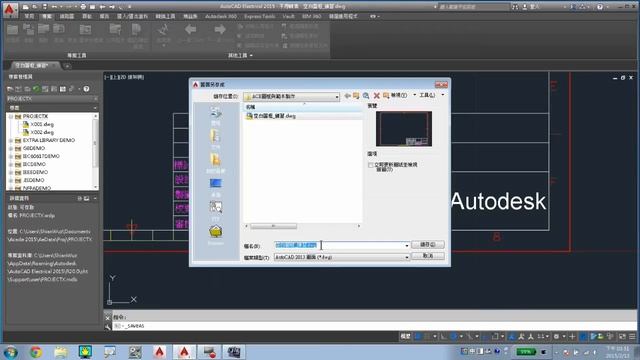Image resolution: width=640 pixels, height=360 pixels.
Task: Open the FTP location shortcut in places list
Action: point(216,210)
